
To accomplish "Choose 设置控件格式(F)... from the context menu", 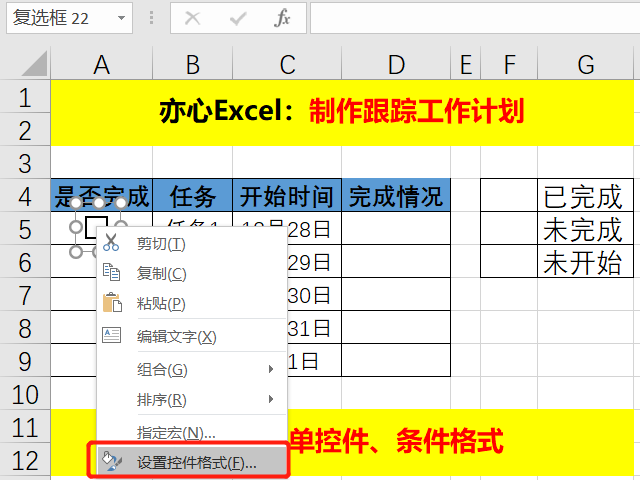I will (192, 462).
